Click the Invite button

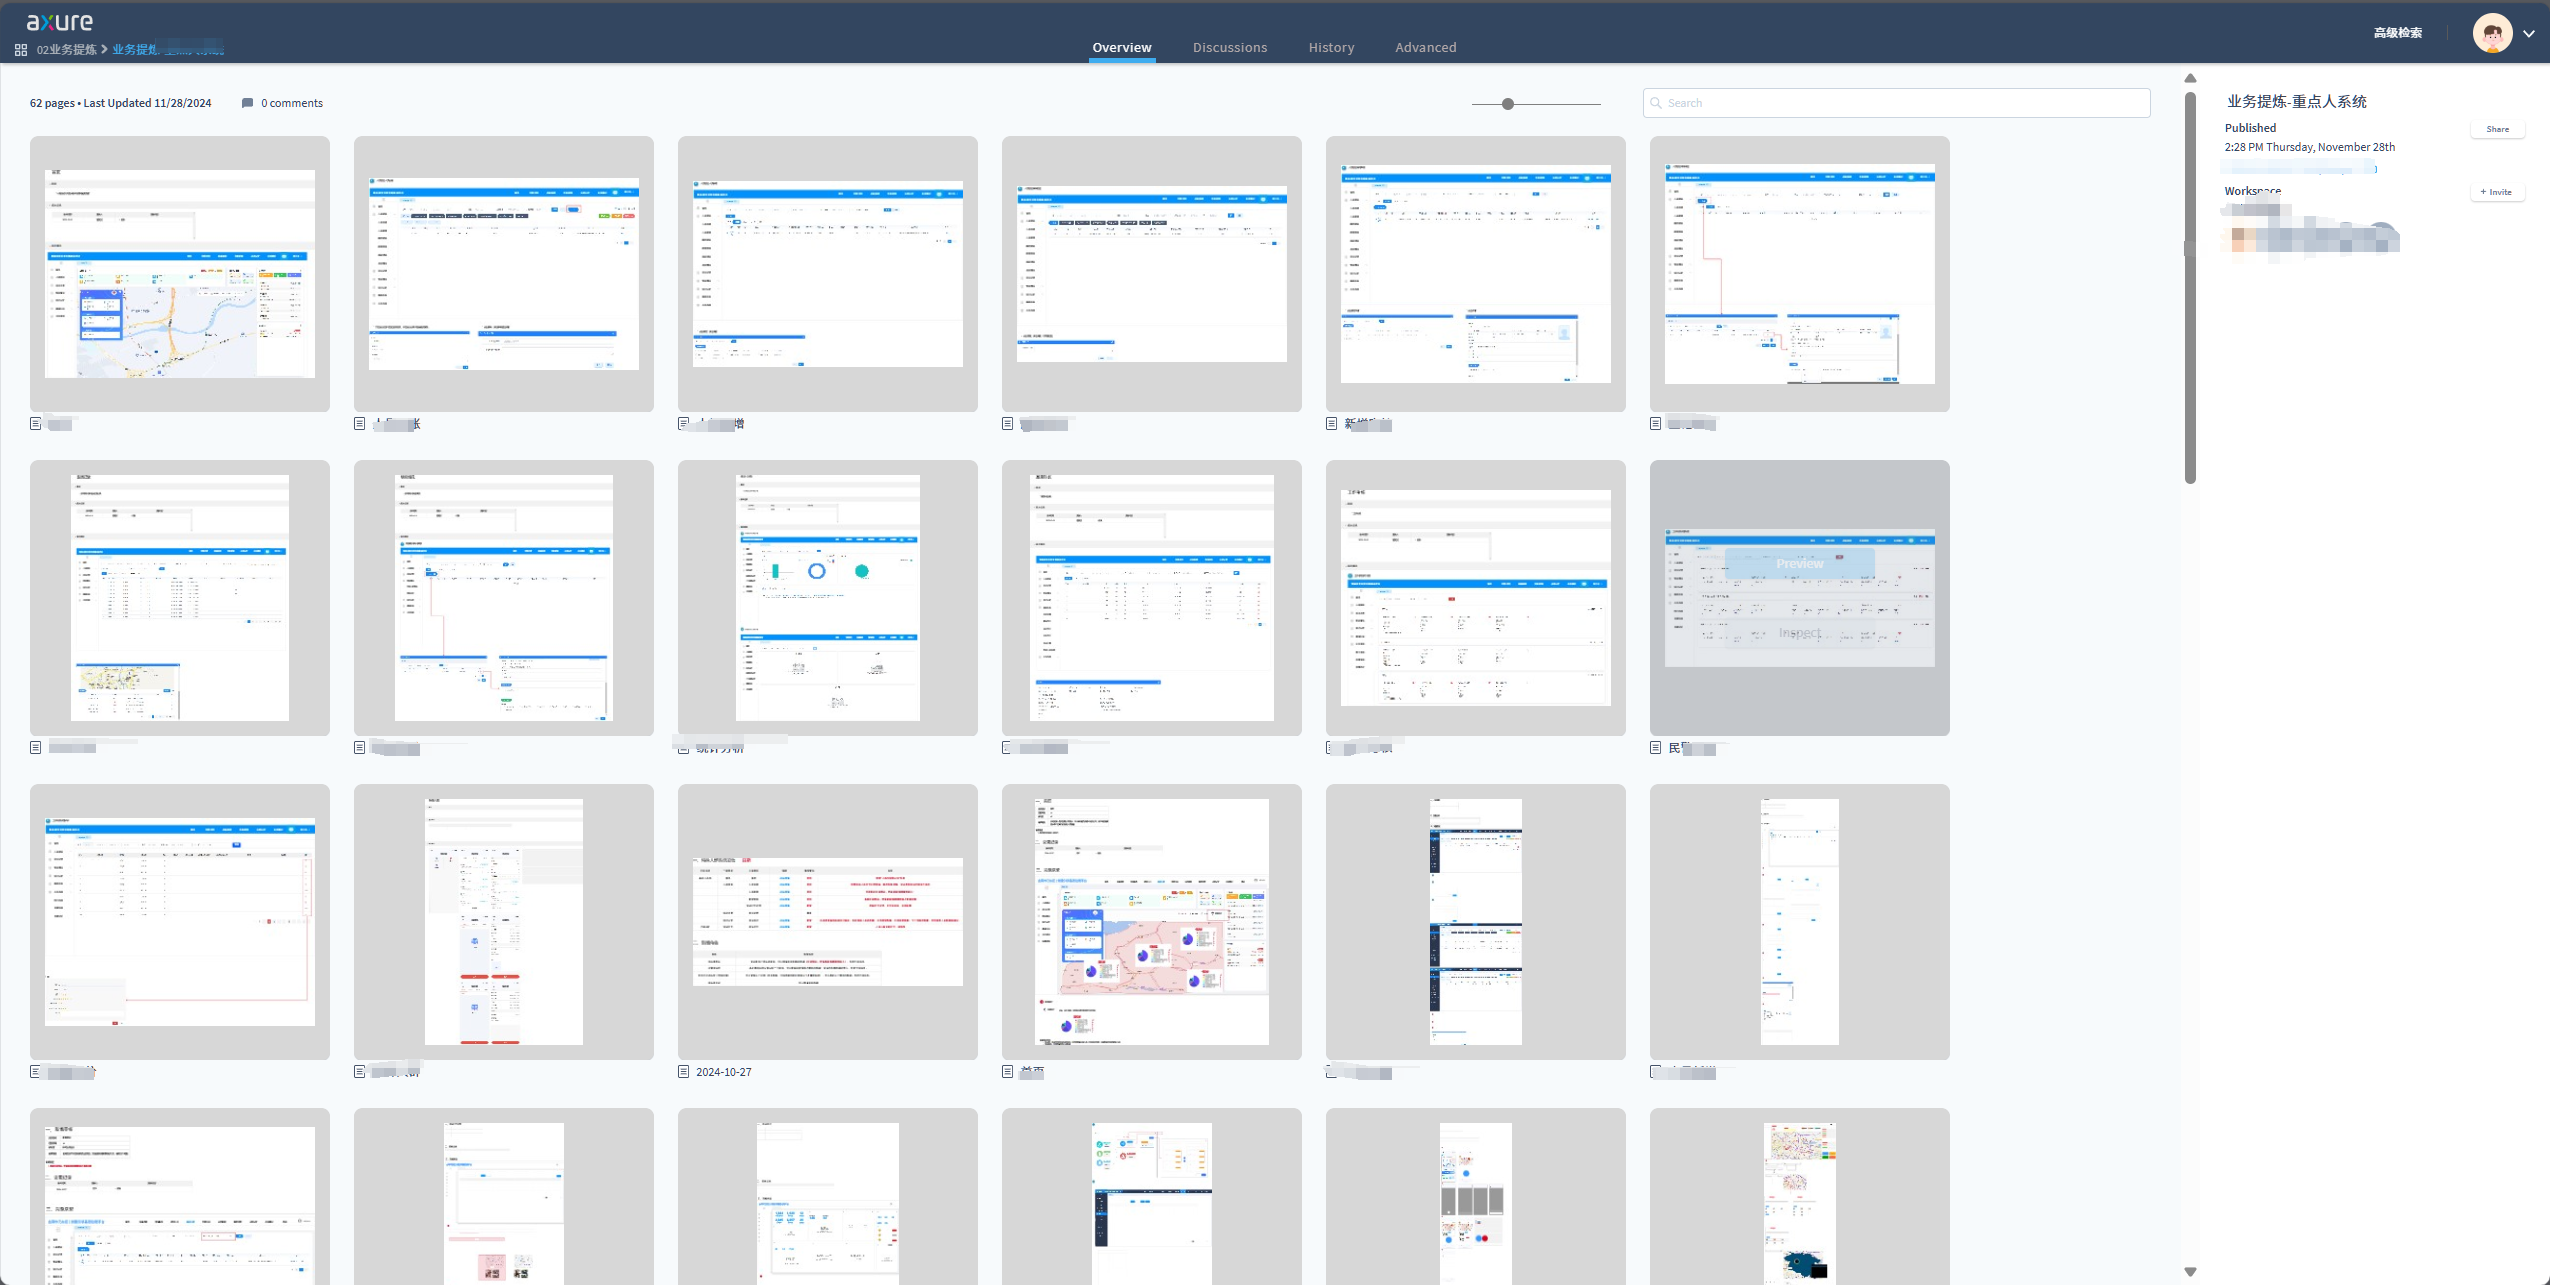click(x=2496, y=192)
